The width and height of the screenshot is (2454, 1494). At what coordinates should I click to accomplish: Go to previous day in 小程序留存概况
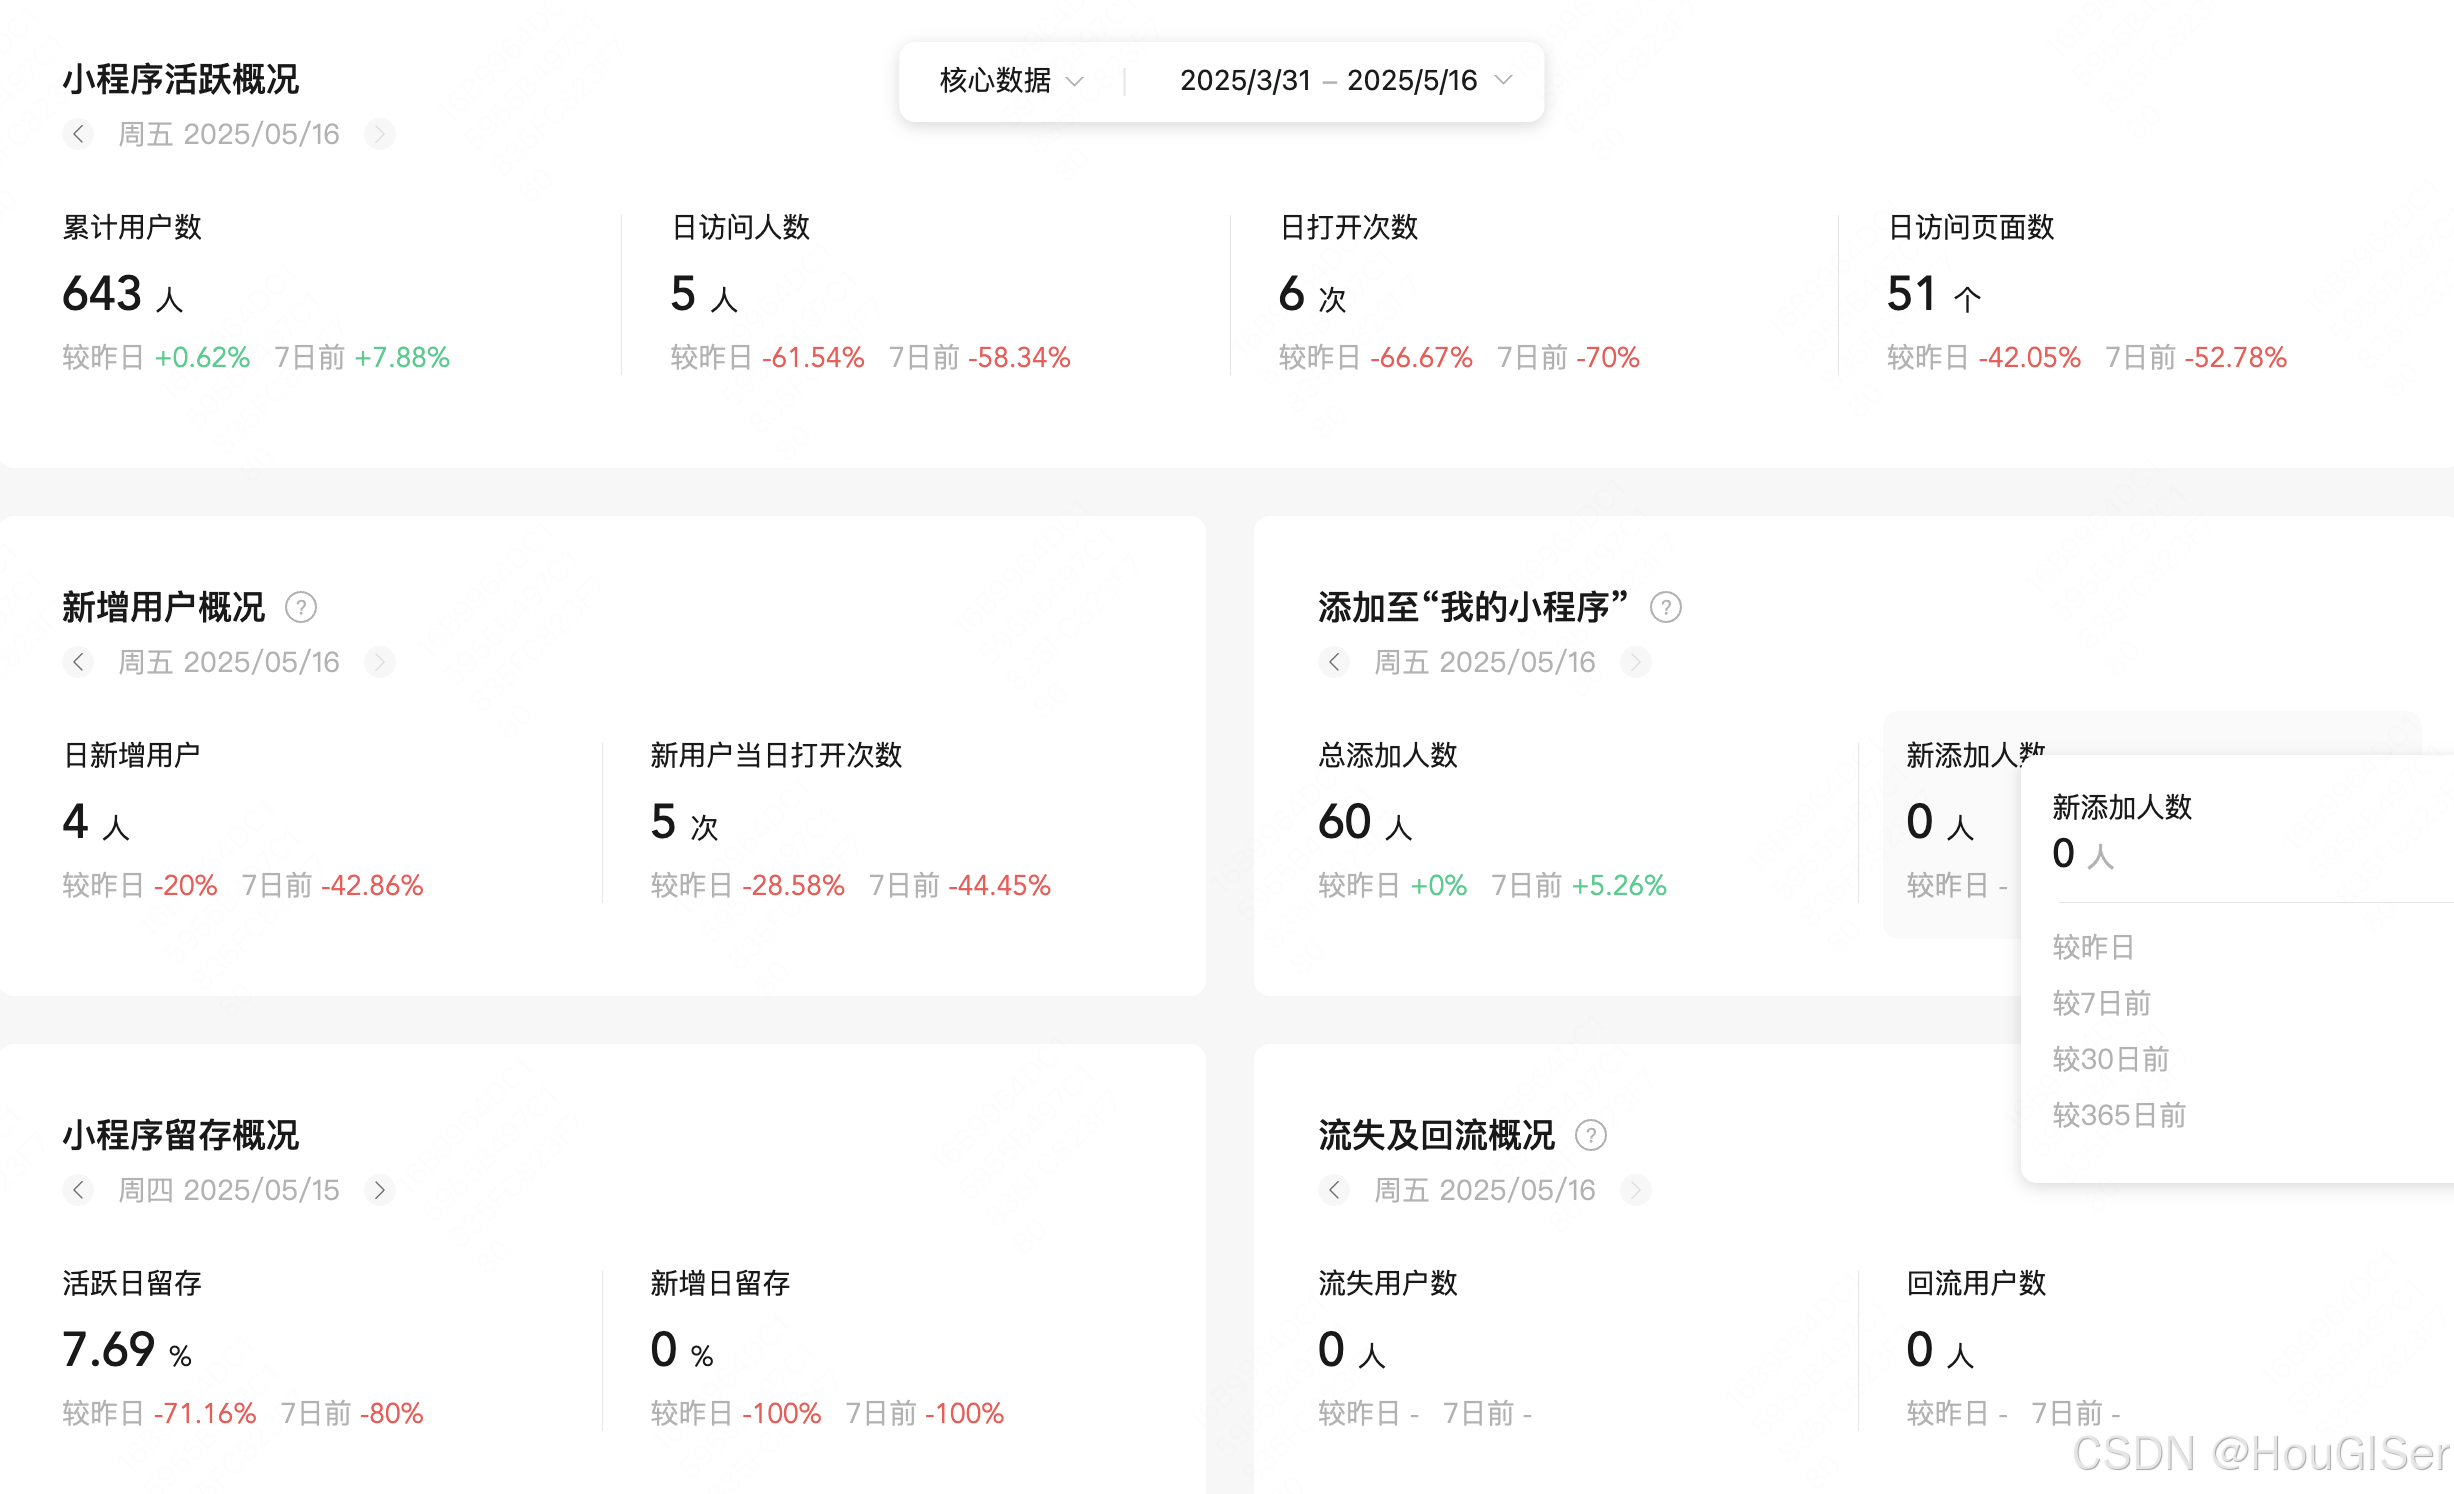coord(78,1190)
